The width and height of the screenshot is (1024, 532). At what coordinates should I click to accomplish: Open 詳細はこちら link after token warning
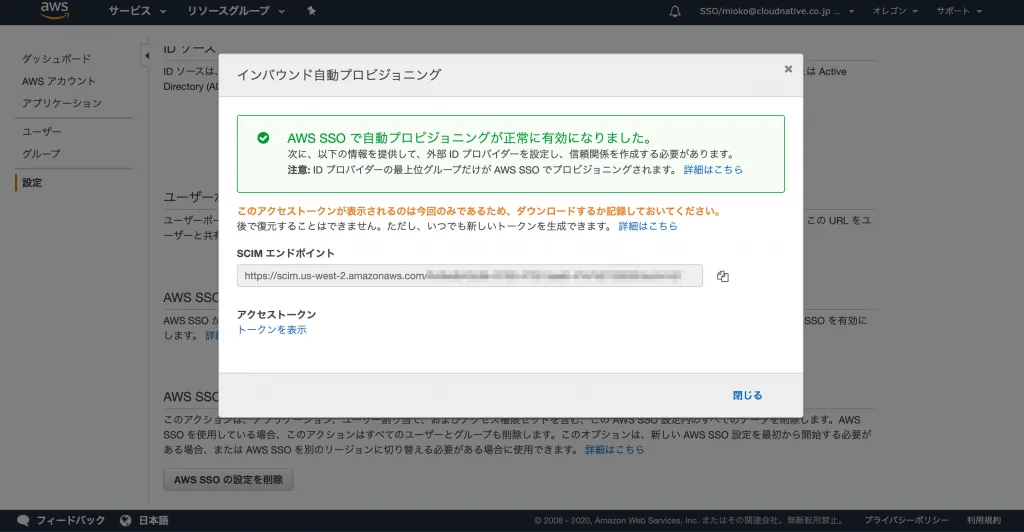[648, 226]
